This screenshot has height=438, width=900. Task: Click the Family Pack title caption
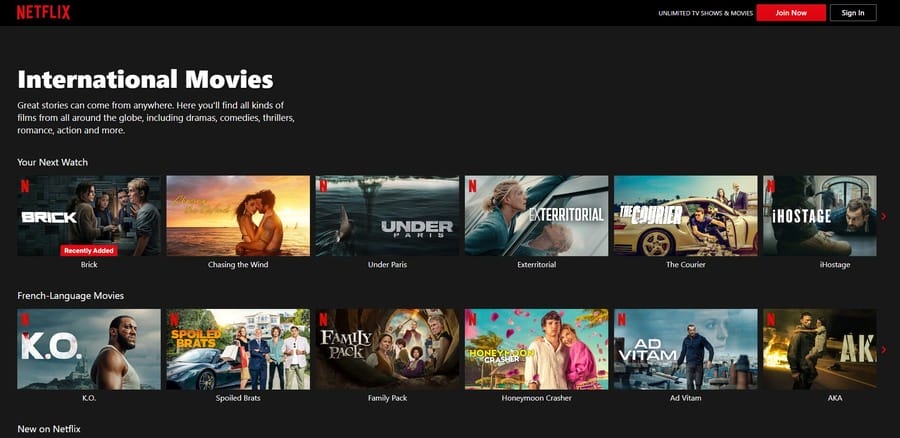pyautogui.click(x=387, y=398)
